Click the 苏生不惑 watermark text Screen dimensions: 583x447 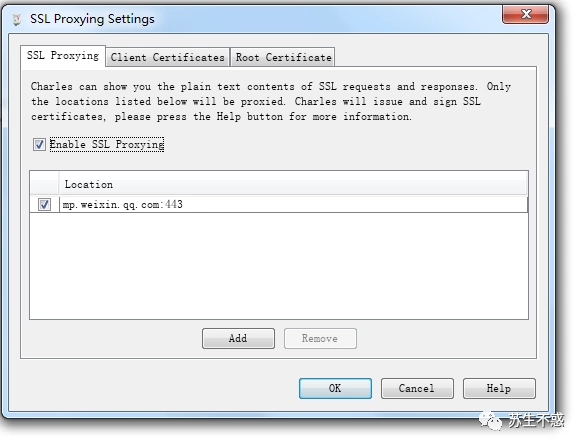[537, 420]
